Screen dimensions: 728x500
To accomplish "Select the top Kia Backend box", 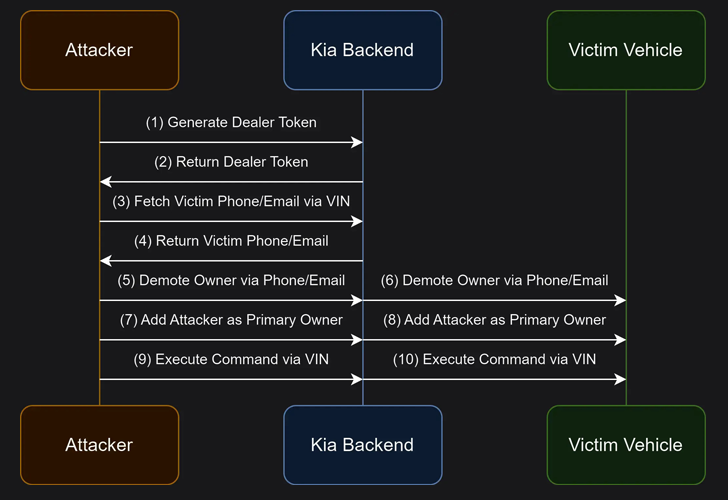I will (362, 50).
